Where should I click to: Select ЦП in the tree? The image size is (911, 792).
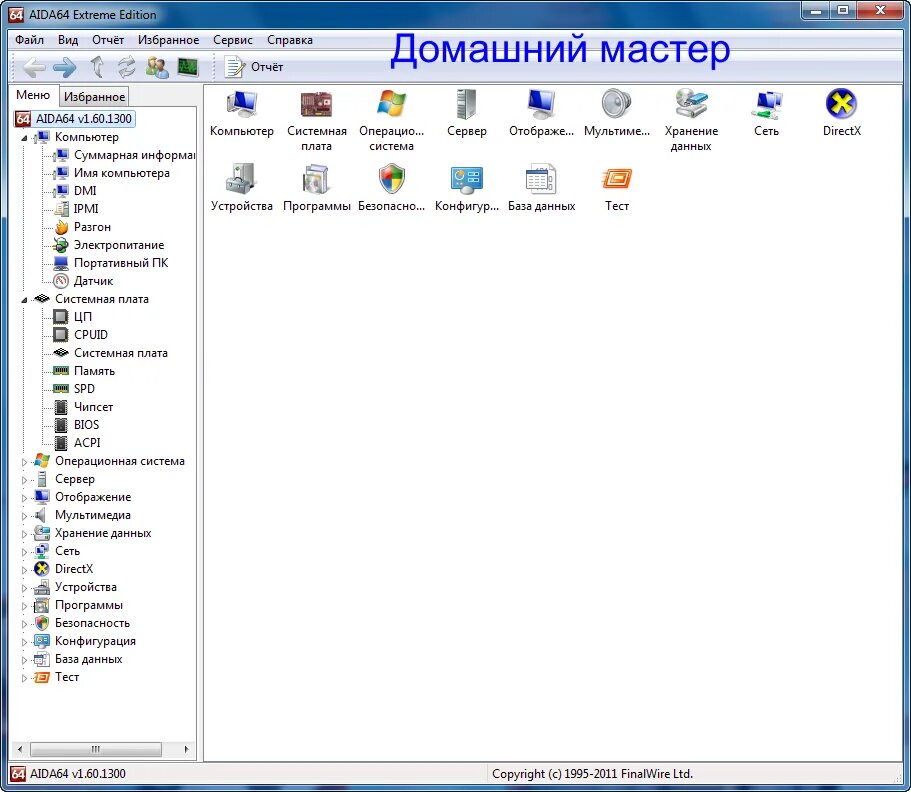(x=83, y=317)
